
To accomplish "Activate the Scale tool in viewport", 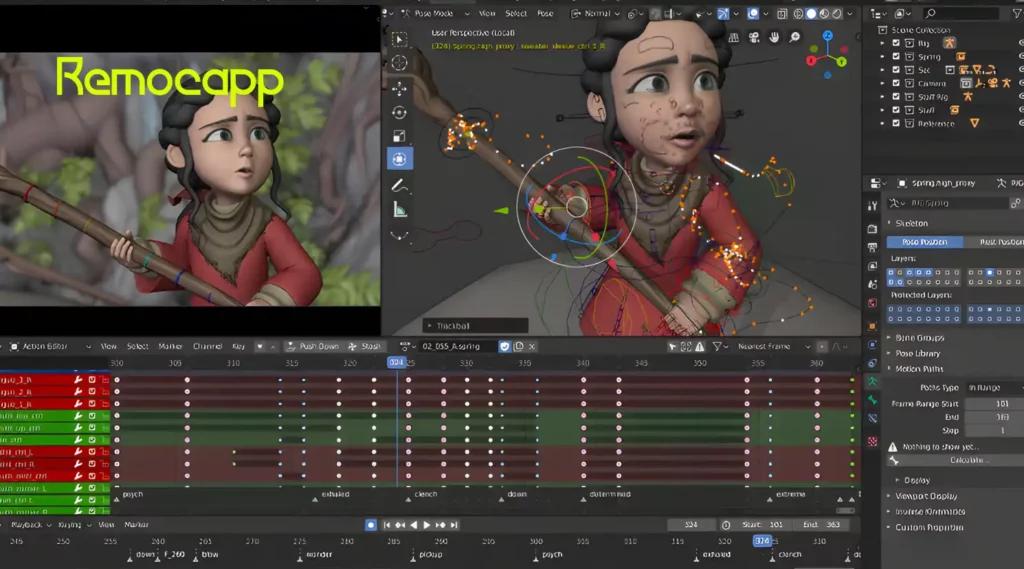I will pyautogui.click(x=400, y=136).
